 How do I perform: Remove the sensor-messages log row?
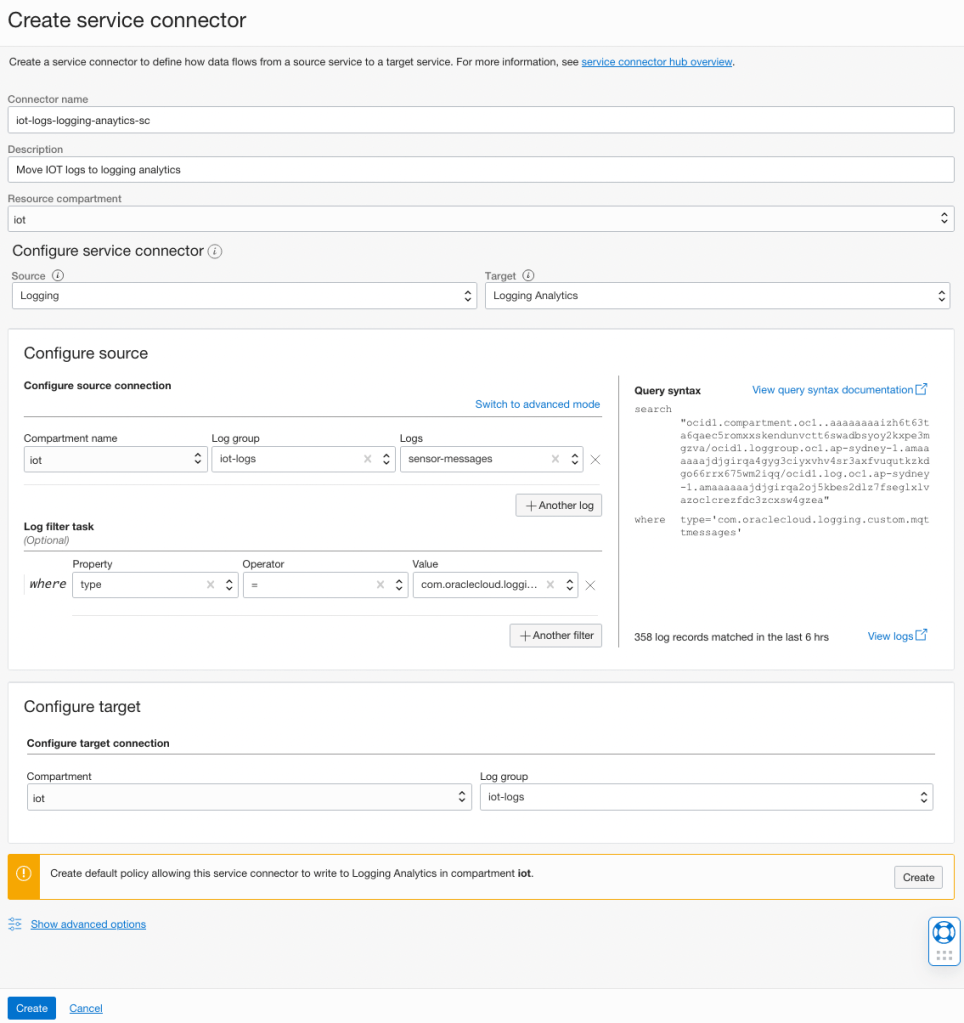coord(595,460)
